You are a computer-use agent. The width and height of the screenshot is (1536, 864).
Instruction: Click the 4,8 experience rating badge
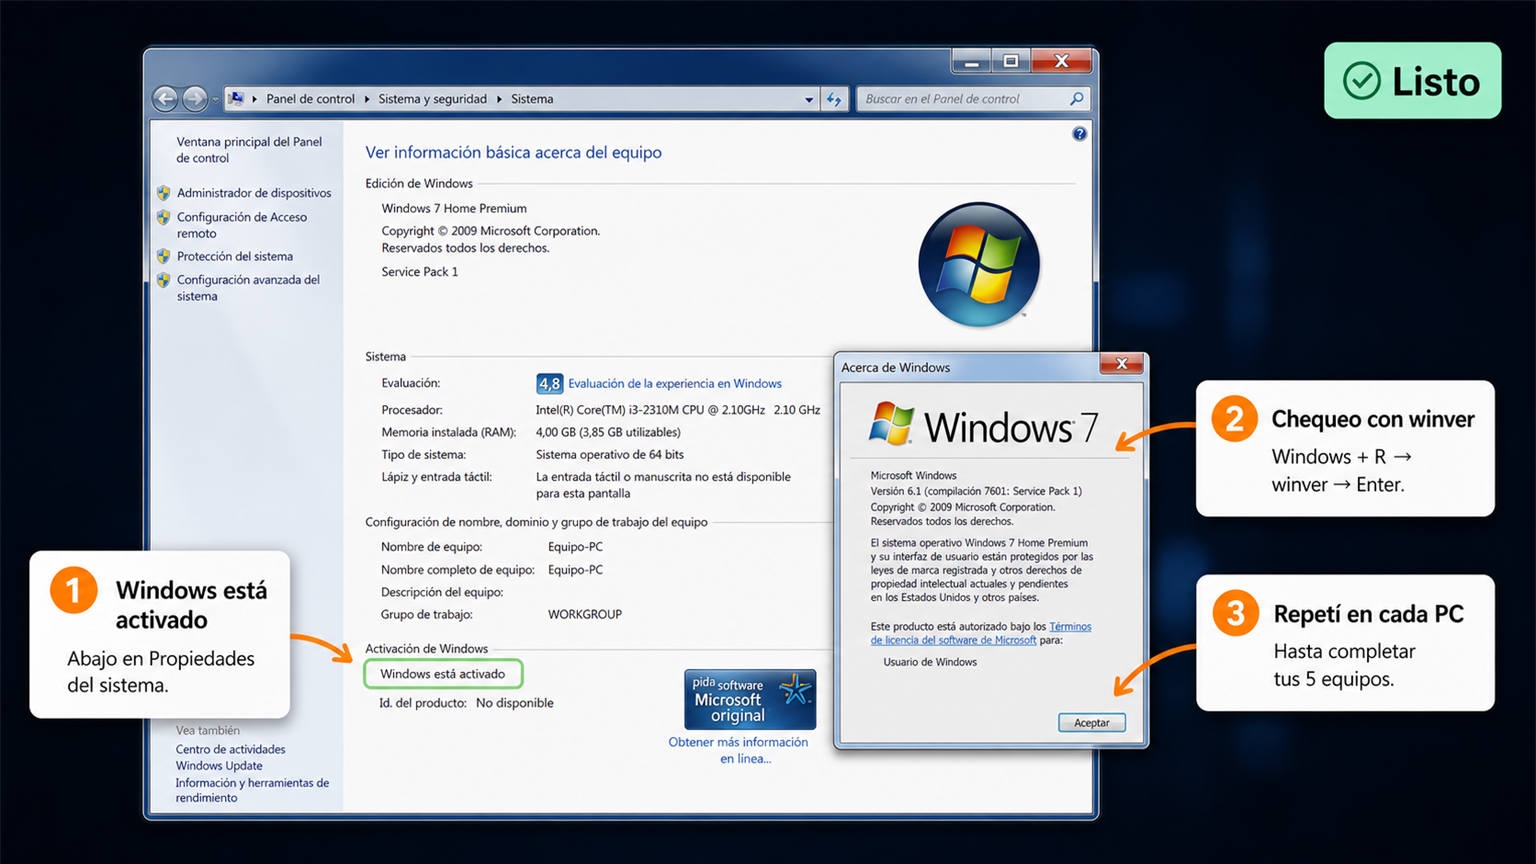(549, 383)
